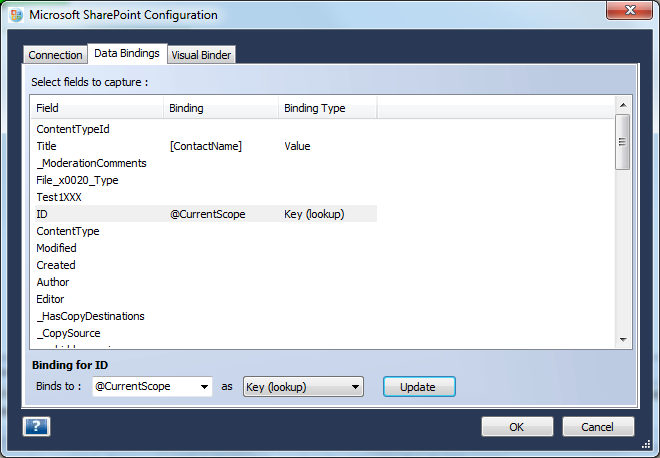Click the Cancel button

[x=598, y=427]
